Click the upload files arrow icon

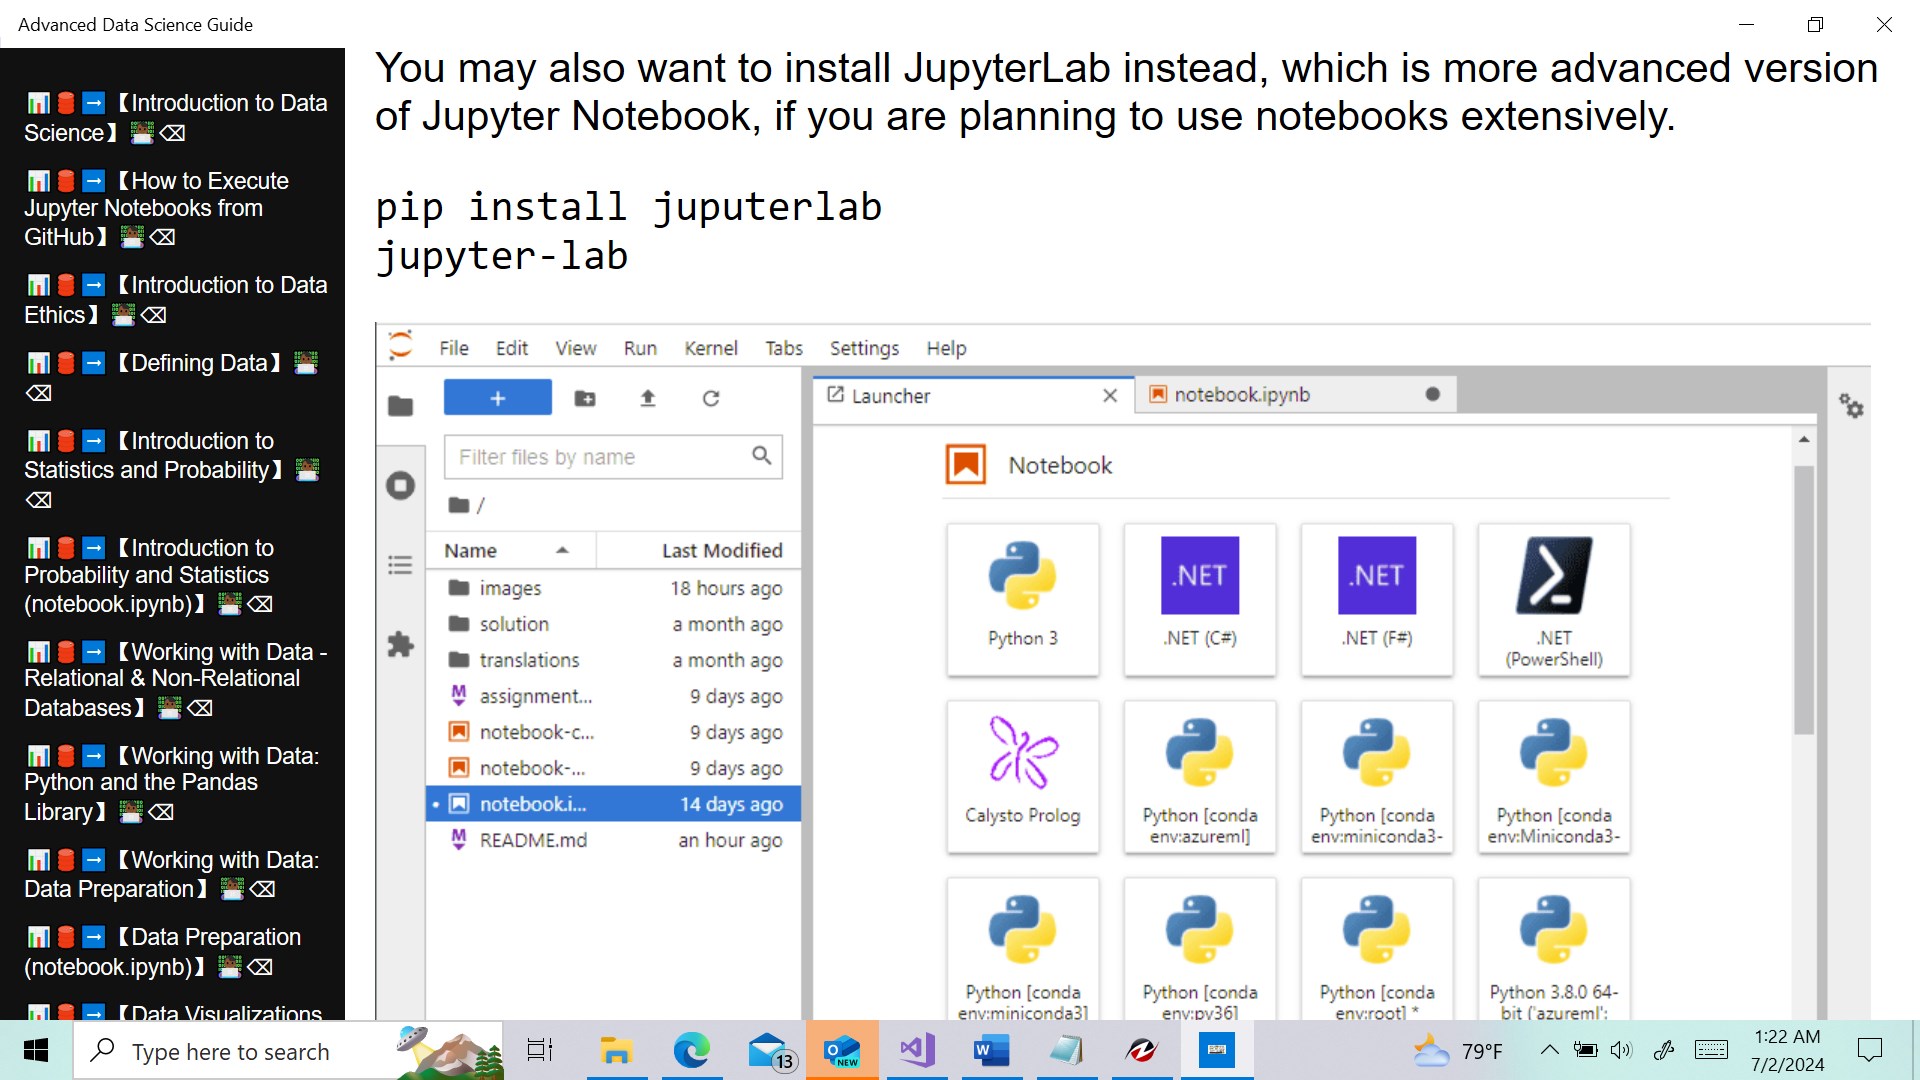point(648,398)
